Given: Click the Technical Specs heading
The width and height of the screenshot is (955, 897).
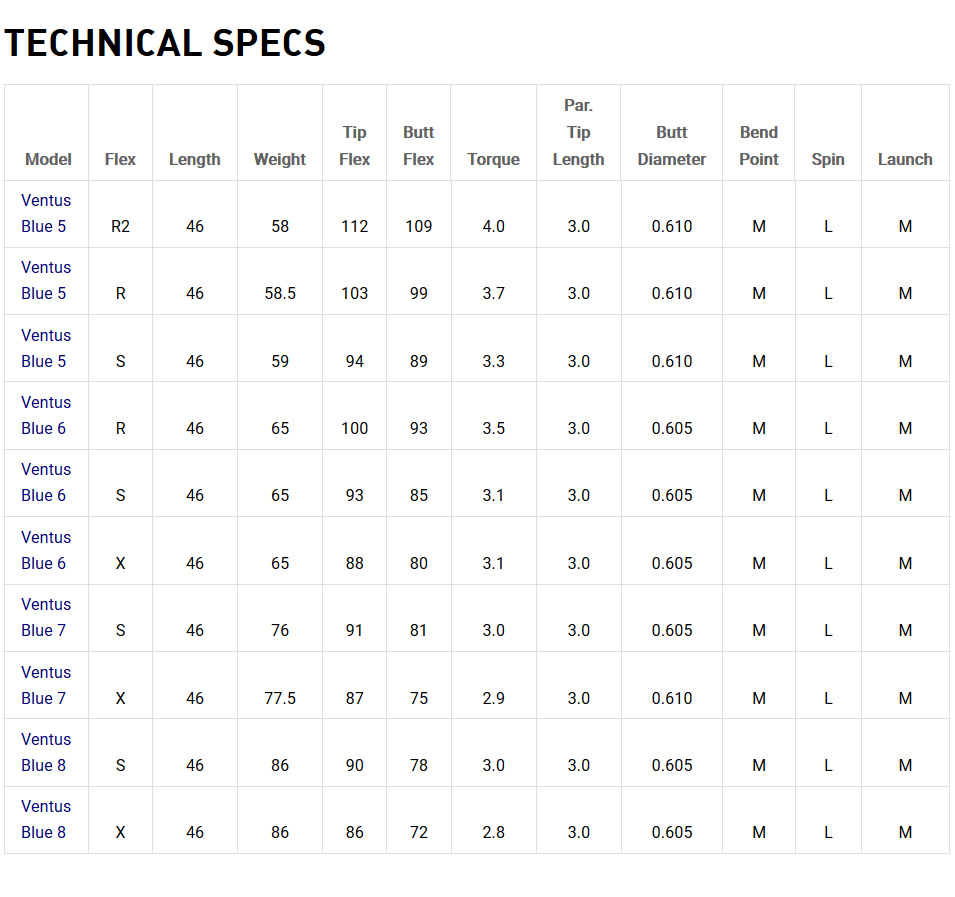Looking at the screenshot, I should coord(165,43).
